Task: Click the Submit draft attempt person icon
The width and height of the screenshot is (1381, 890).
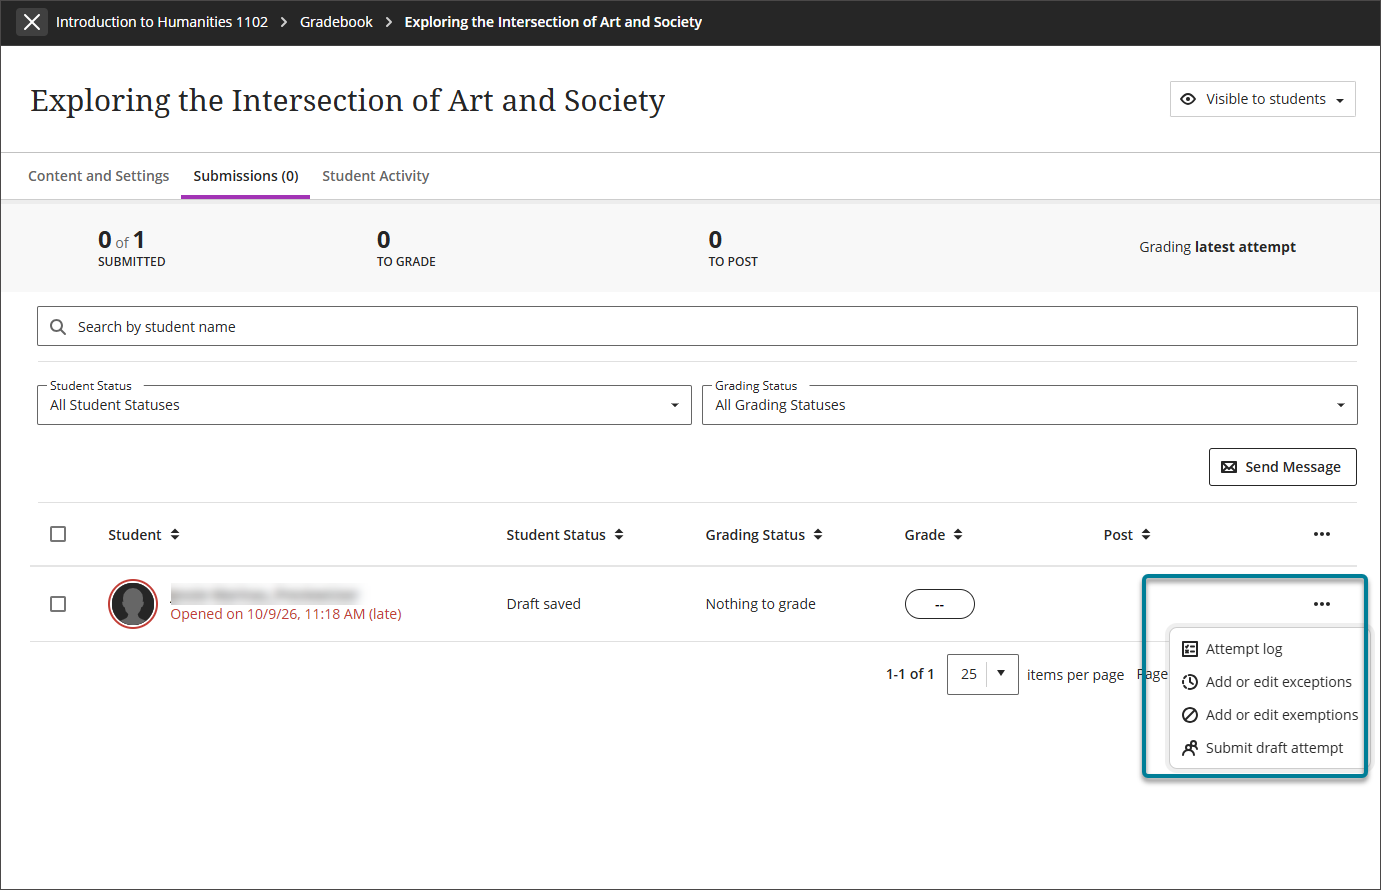Action: tap(1190, 748)
